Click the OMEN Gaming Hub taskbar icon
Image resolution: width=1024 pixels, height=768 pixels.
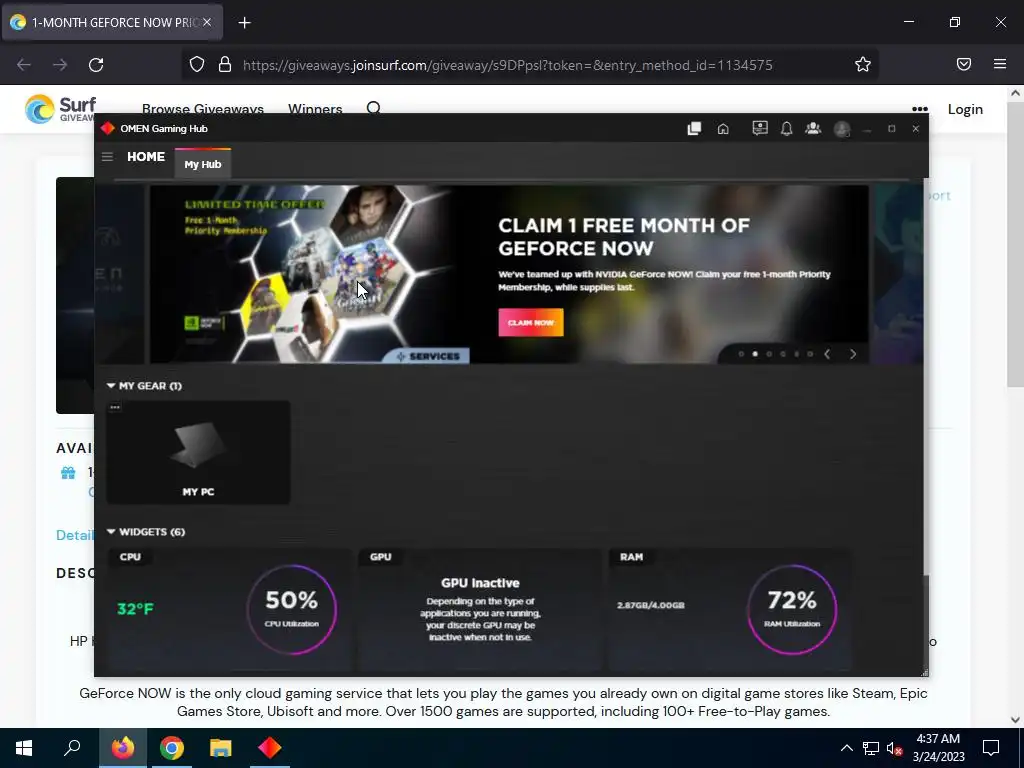[270, 748]
